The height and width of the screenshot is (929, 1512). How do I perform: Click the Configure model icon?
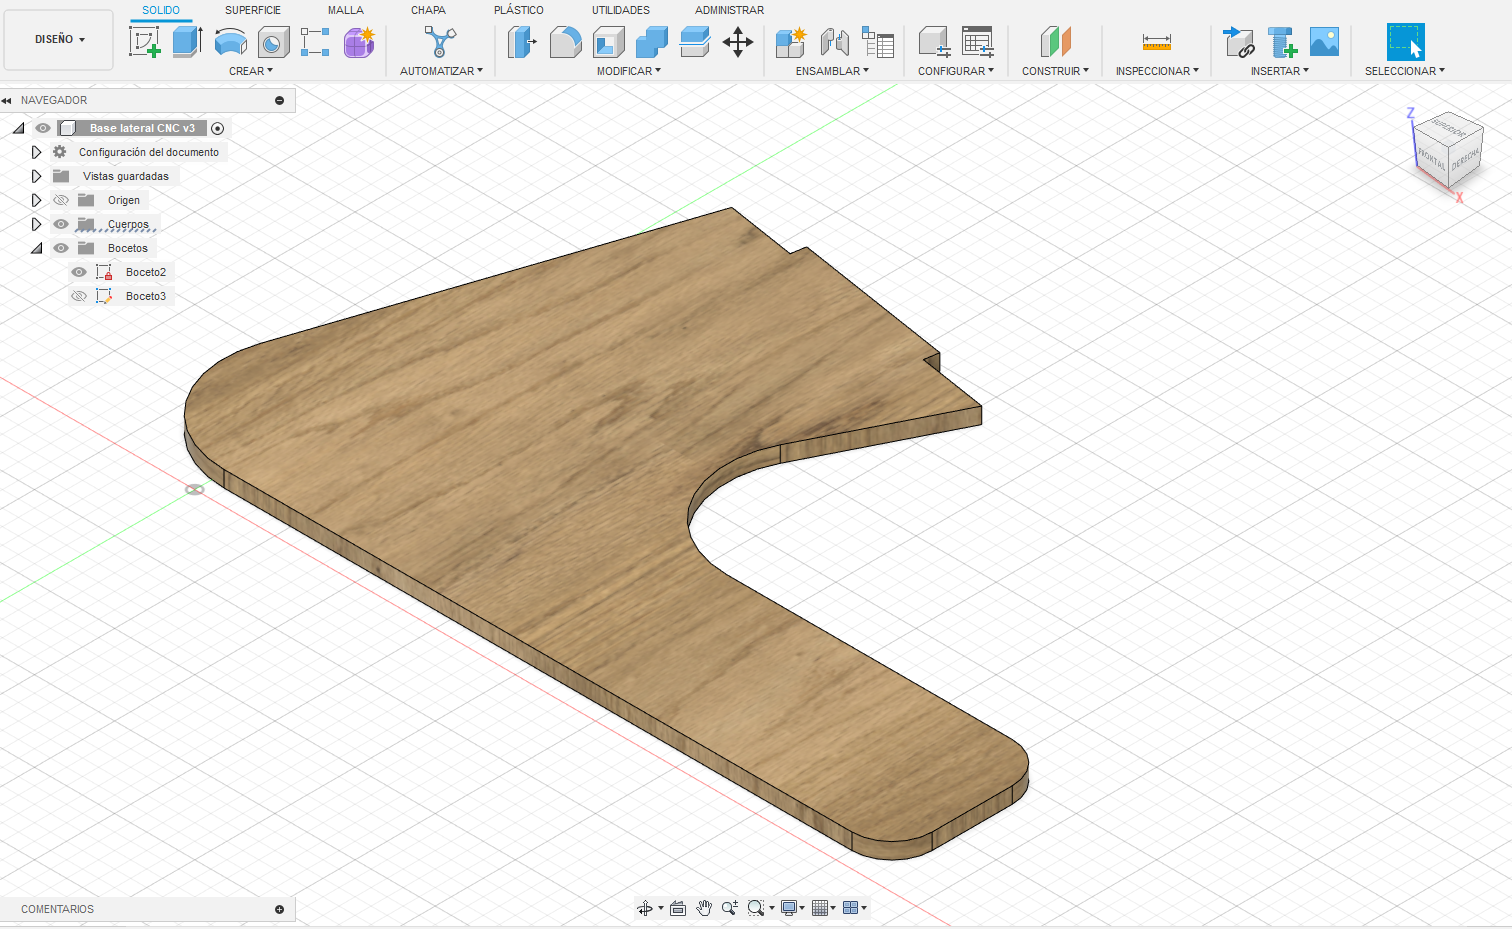934,42
